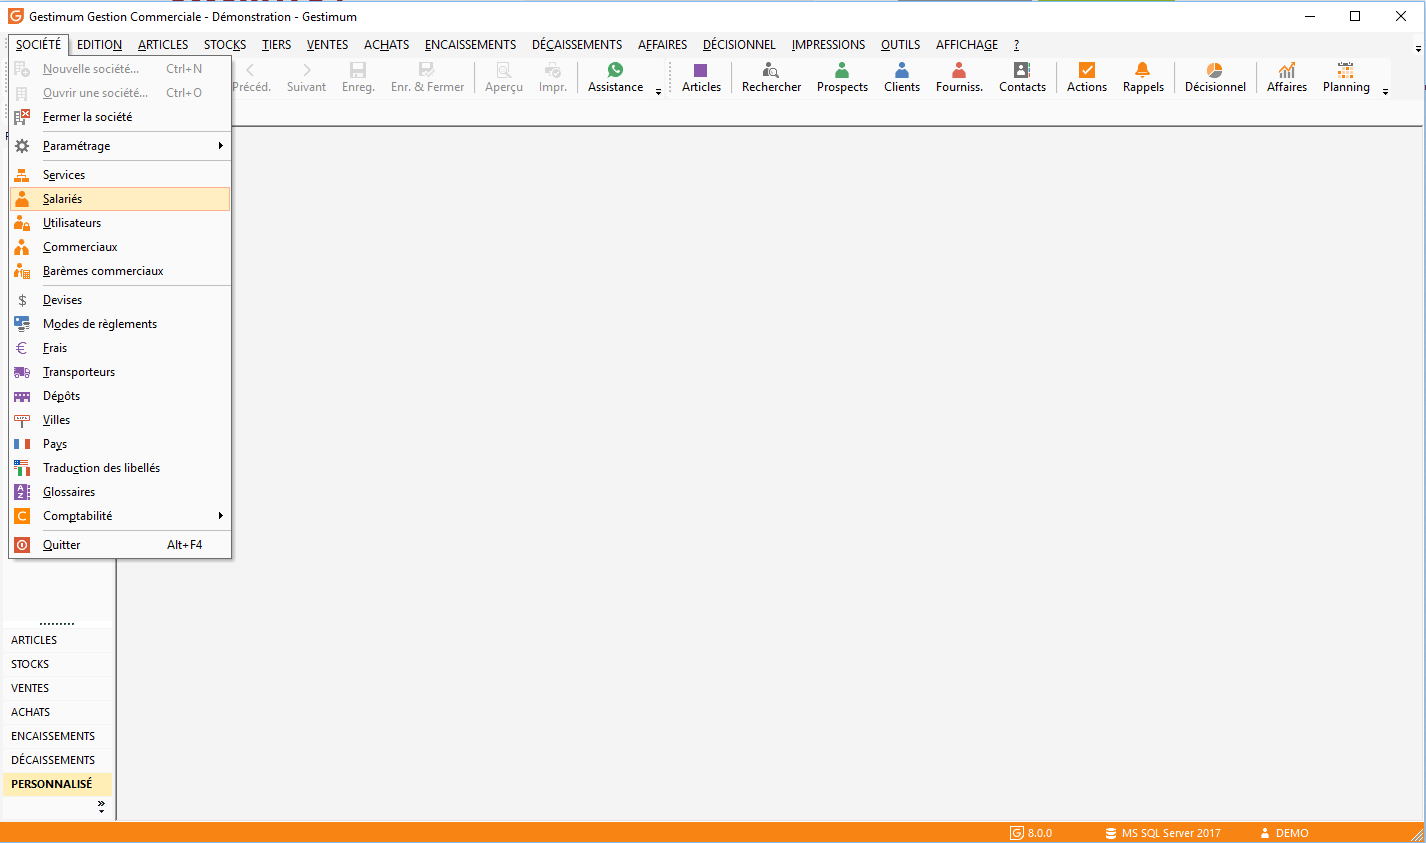
Task: Open the AFFAIRES menu
Action: 662,45
